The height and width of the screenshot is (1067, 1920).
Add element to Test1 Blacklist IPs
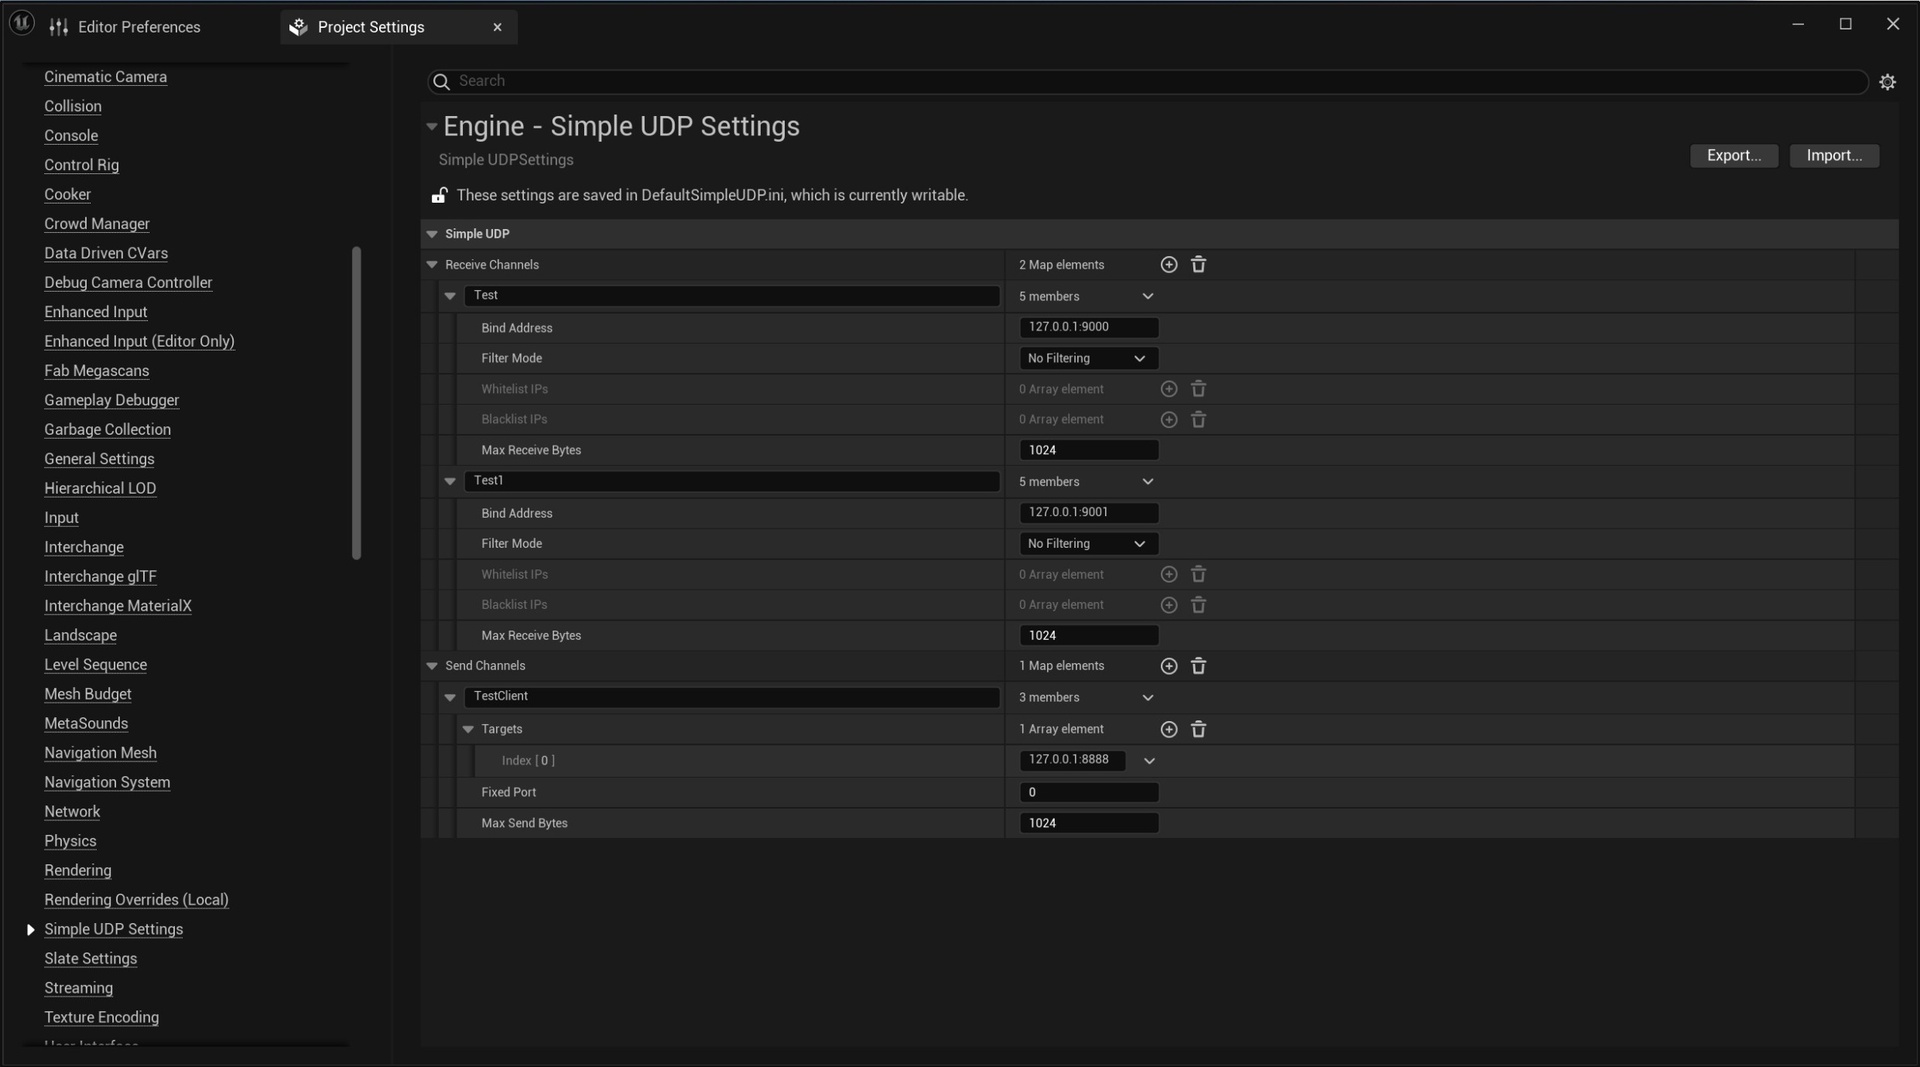point(1168,605)
